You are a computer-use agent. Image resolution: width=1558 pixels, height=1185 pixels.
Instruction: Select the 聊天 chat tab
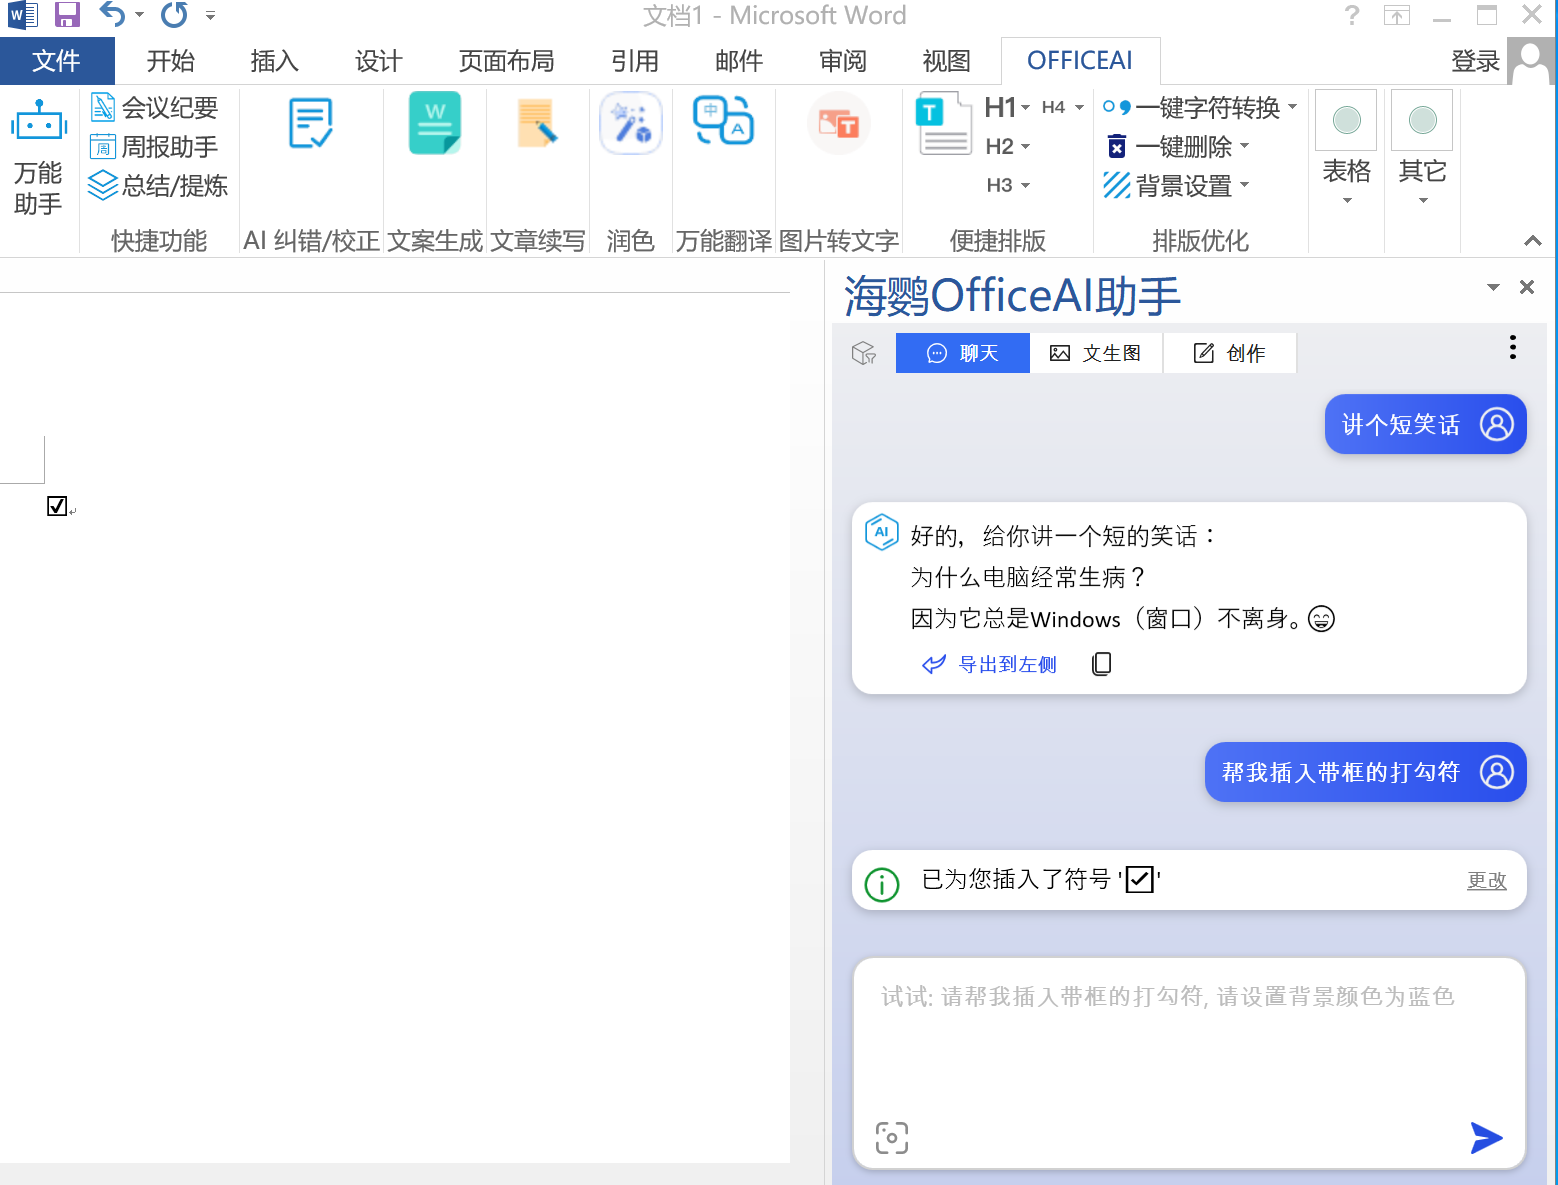coord(963,353)
